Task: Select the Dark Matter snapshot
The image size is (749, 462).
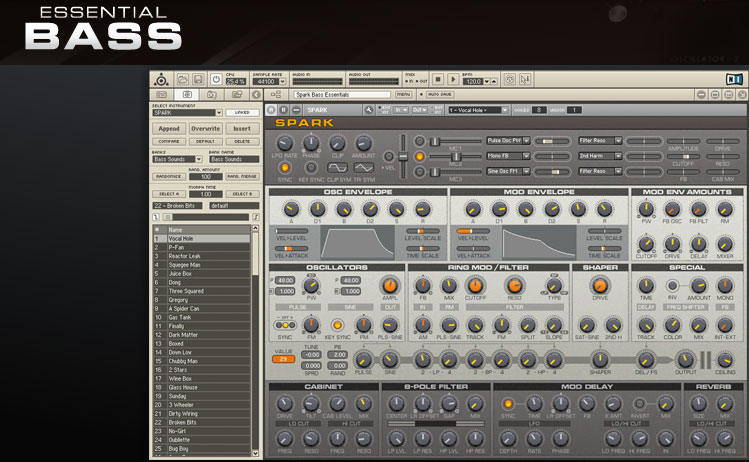Action: (x=202, y=335)
